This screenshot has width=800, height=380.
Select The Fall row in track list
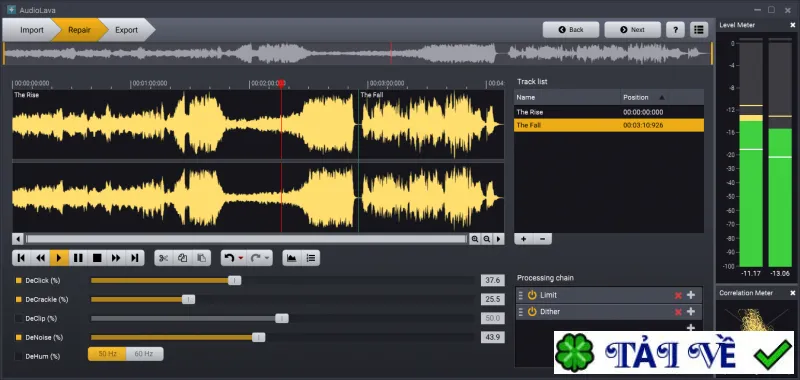[x=609, y=125]
